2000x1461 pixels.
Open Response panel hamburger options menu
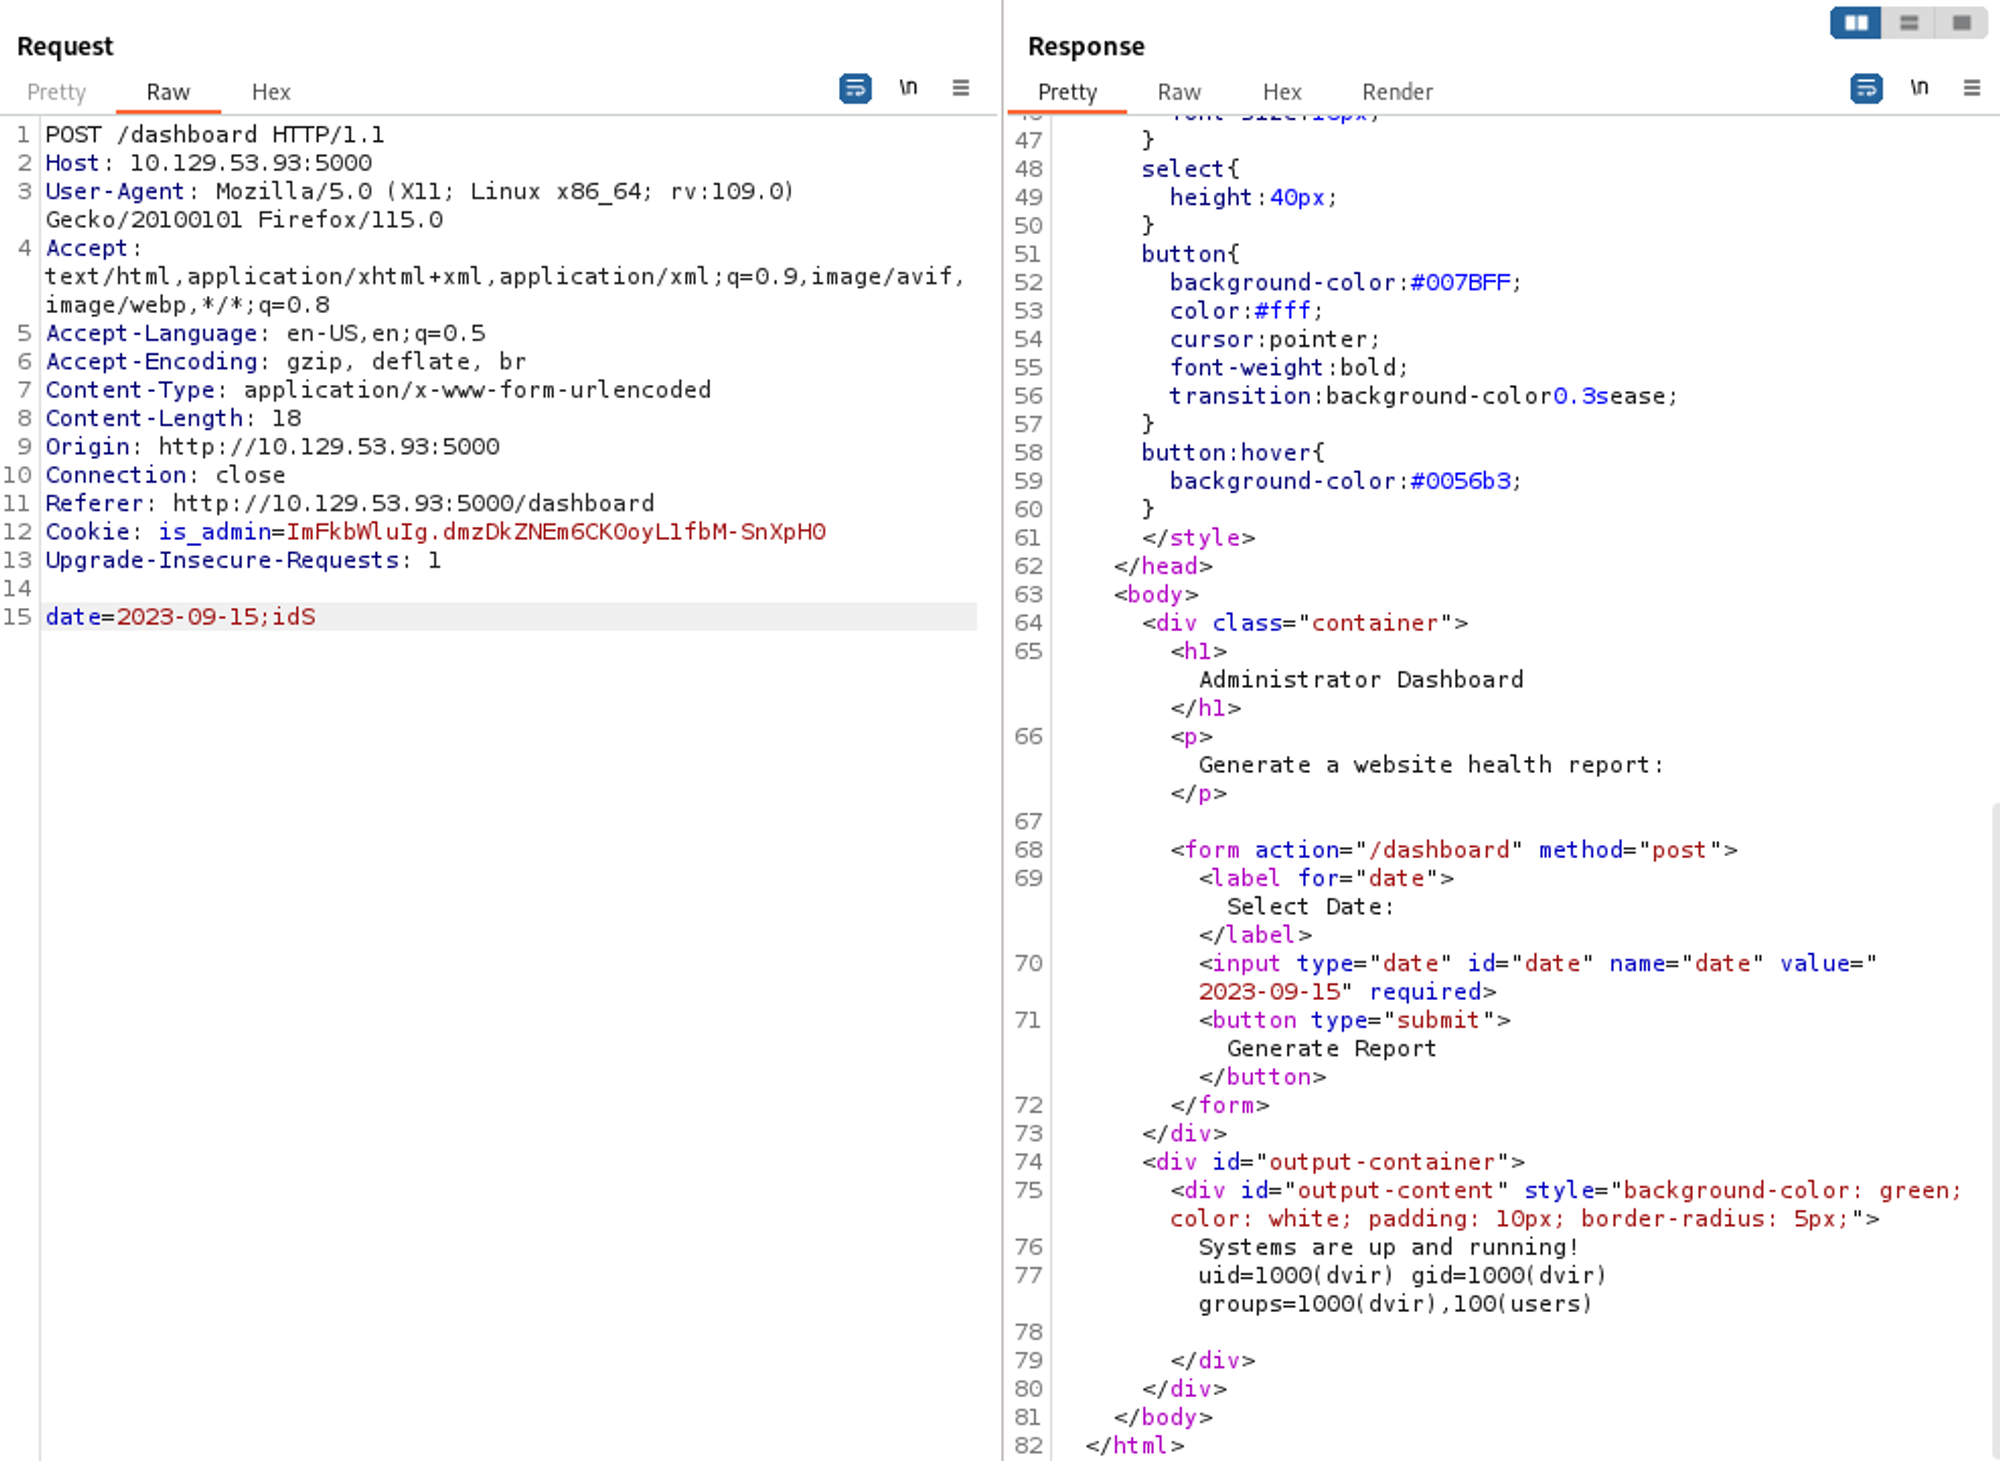coord(1972,88)
